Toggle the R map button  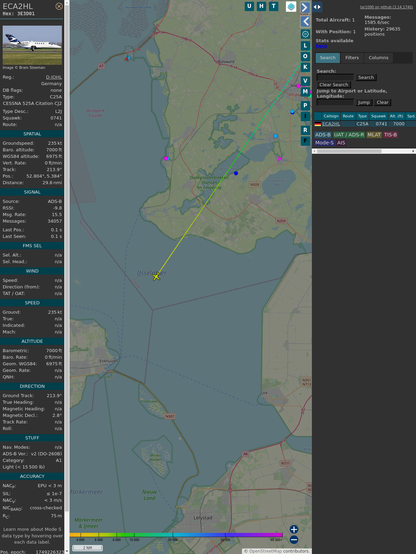305,130
